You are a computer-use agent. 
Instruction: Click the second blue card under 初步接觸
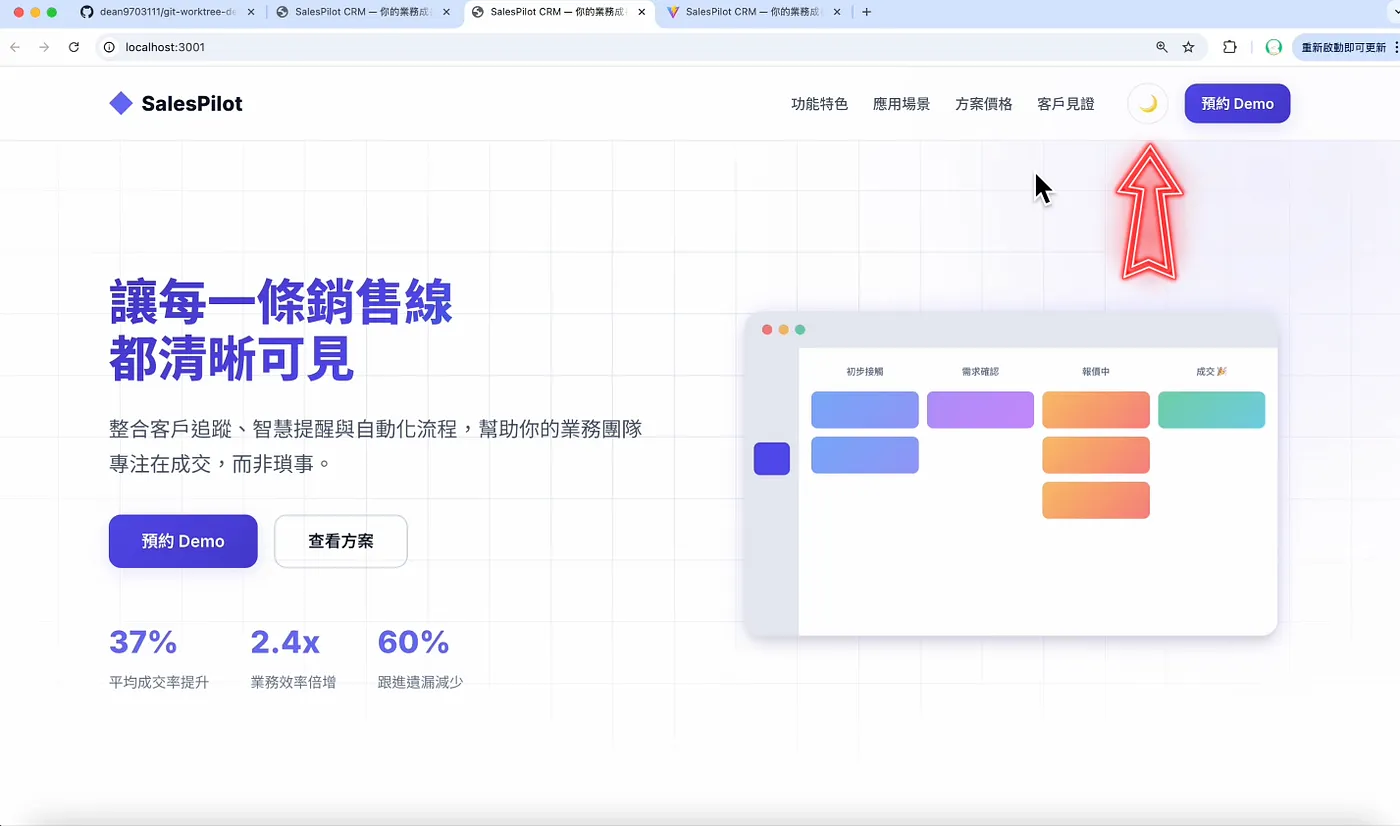[865, 455]
